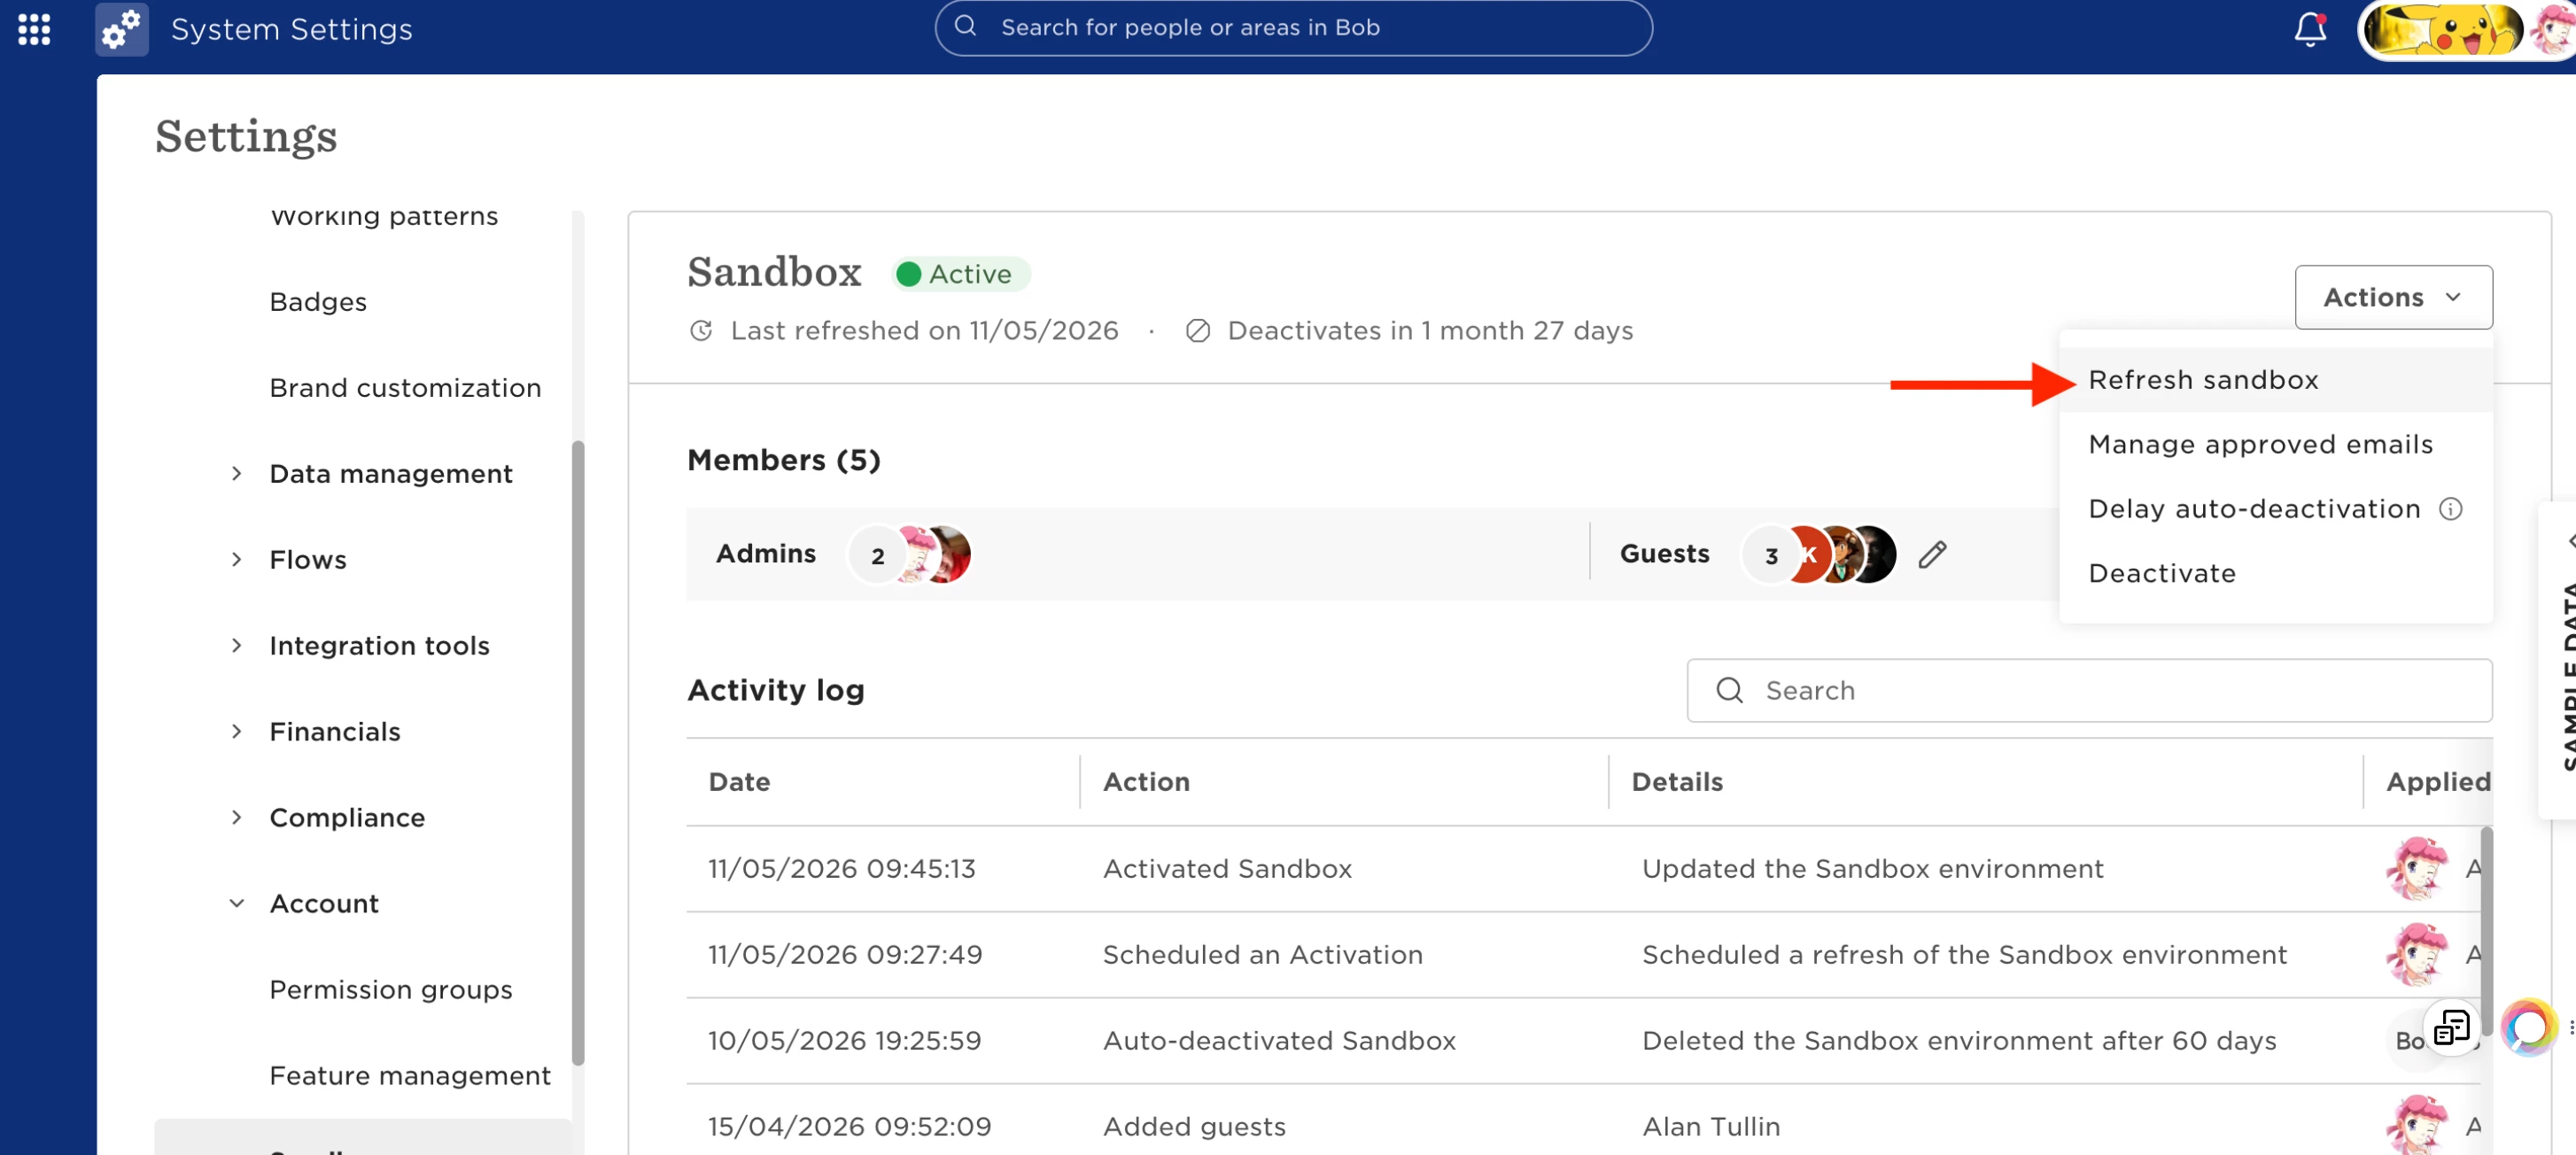Open Permission groups page
This screenshot has width=2576, height=1155.
(390, 989)
